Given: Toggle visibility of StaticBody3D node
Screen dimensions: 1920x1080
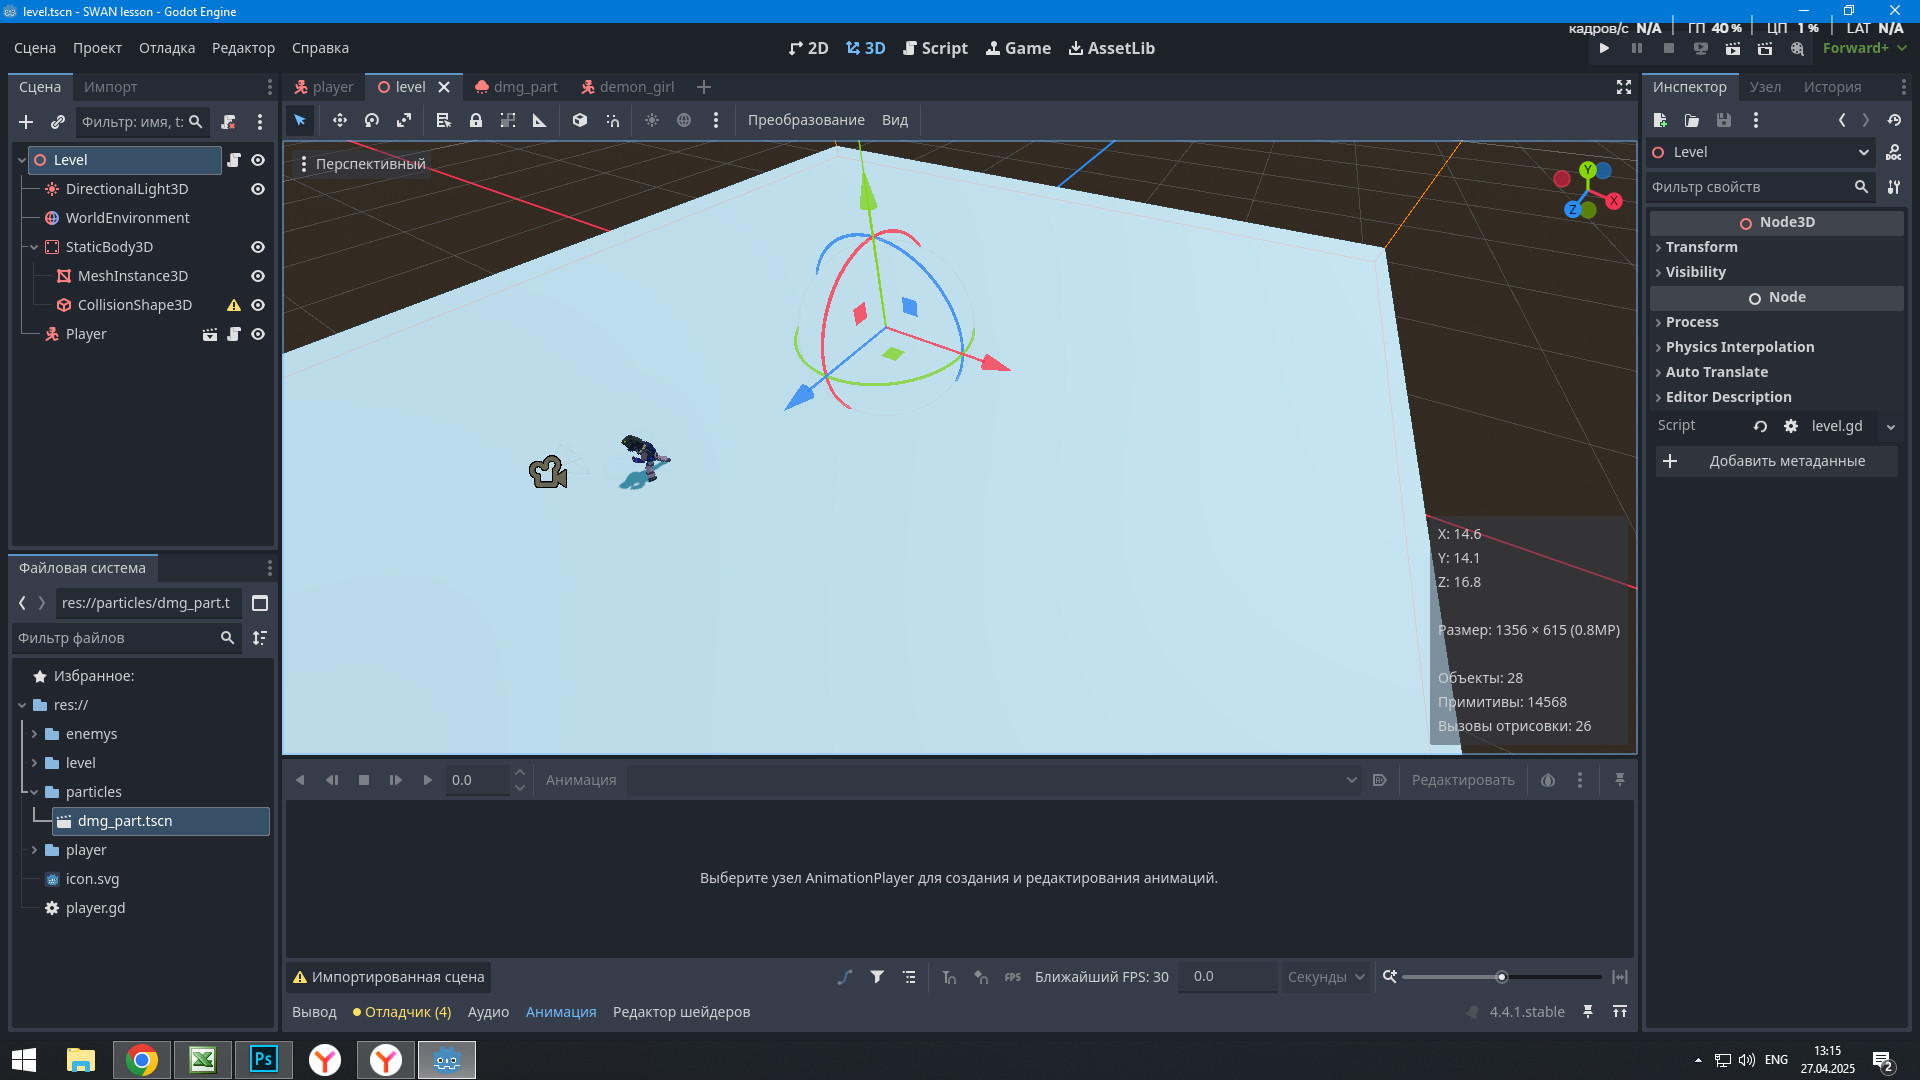Looking at the screenshot, I should [258, 247].
